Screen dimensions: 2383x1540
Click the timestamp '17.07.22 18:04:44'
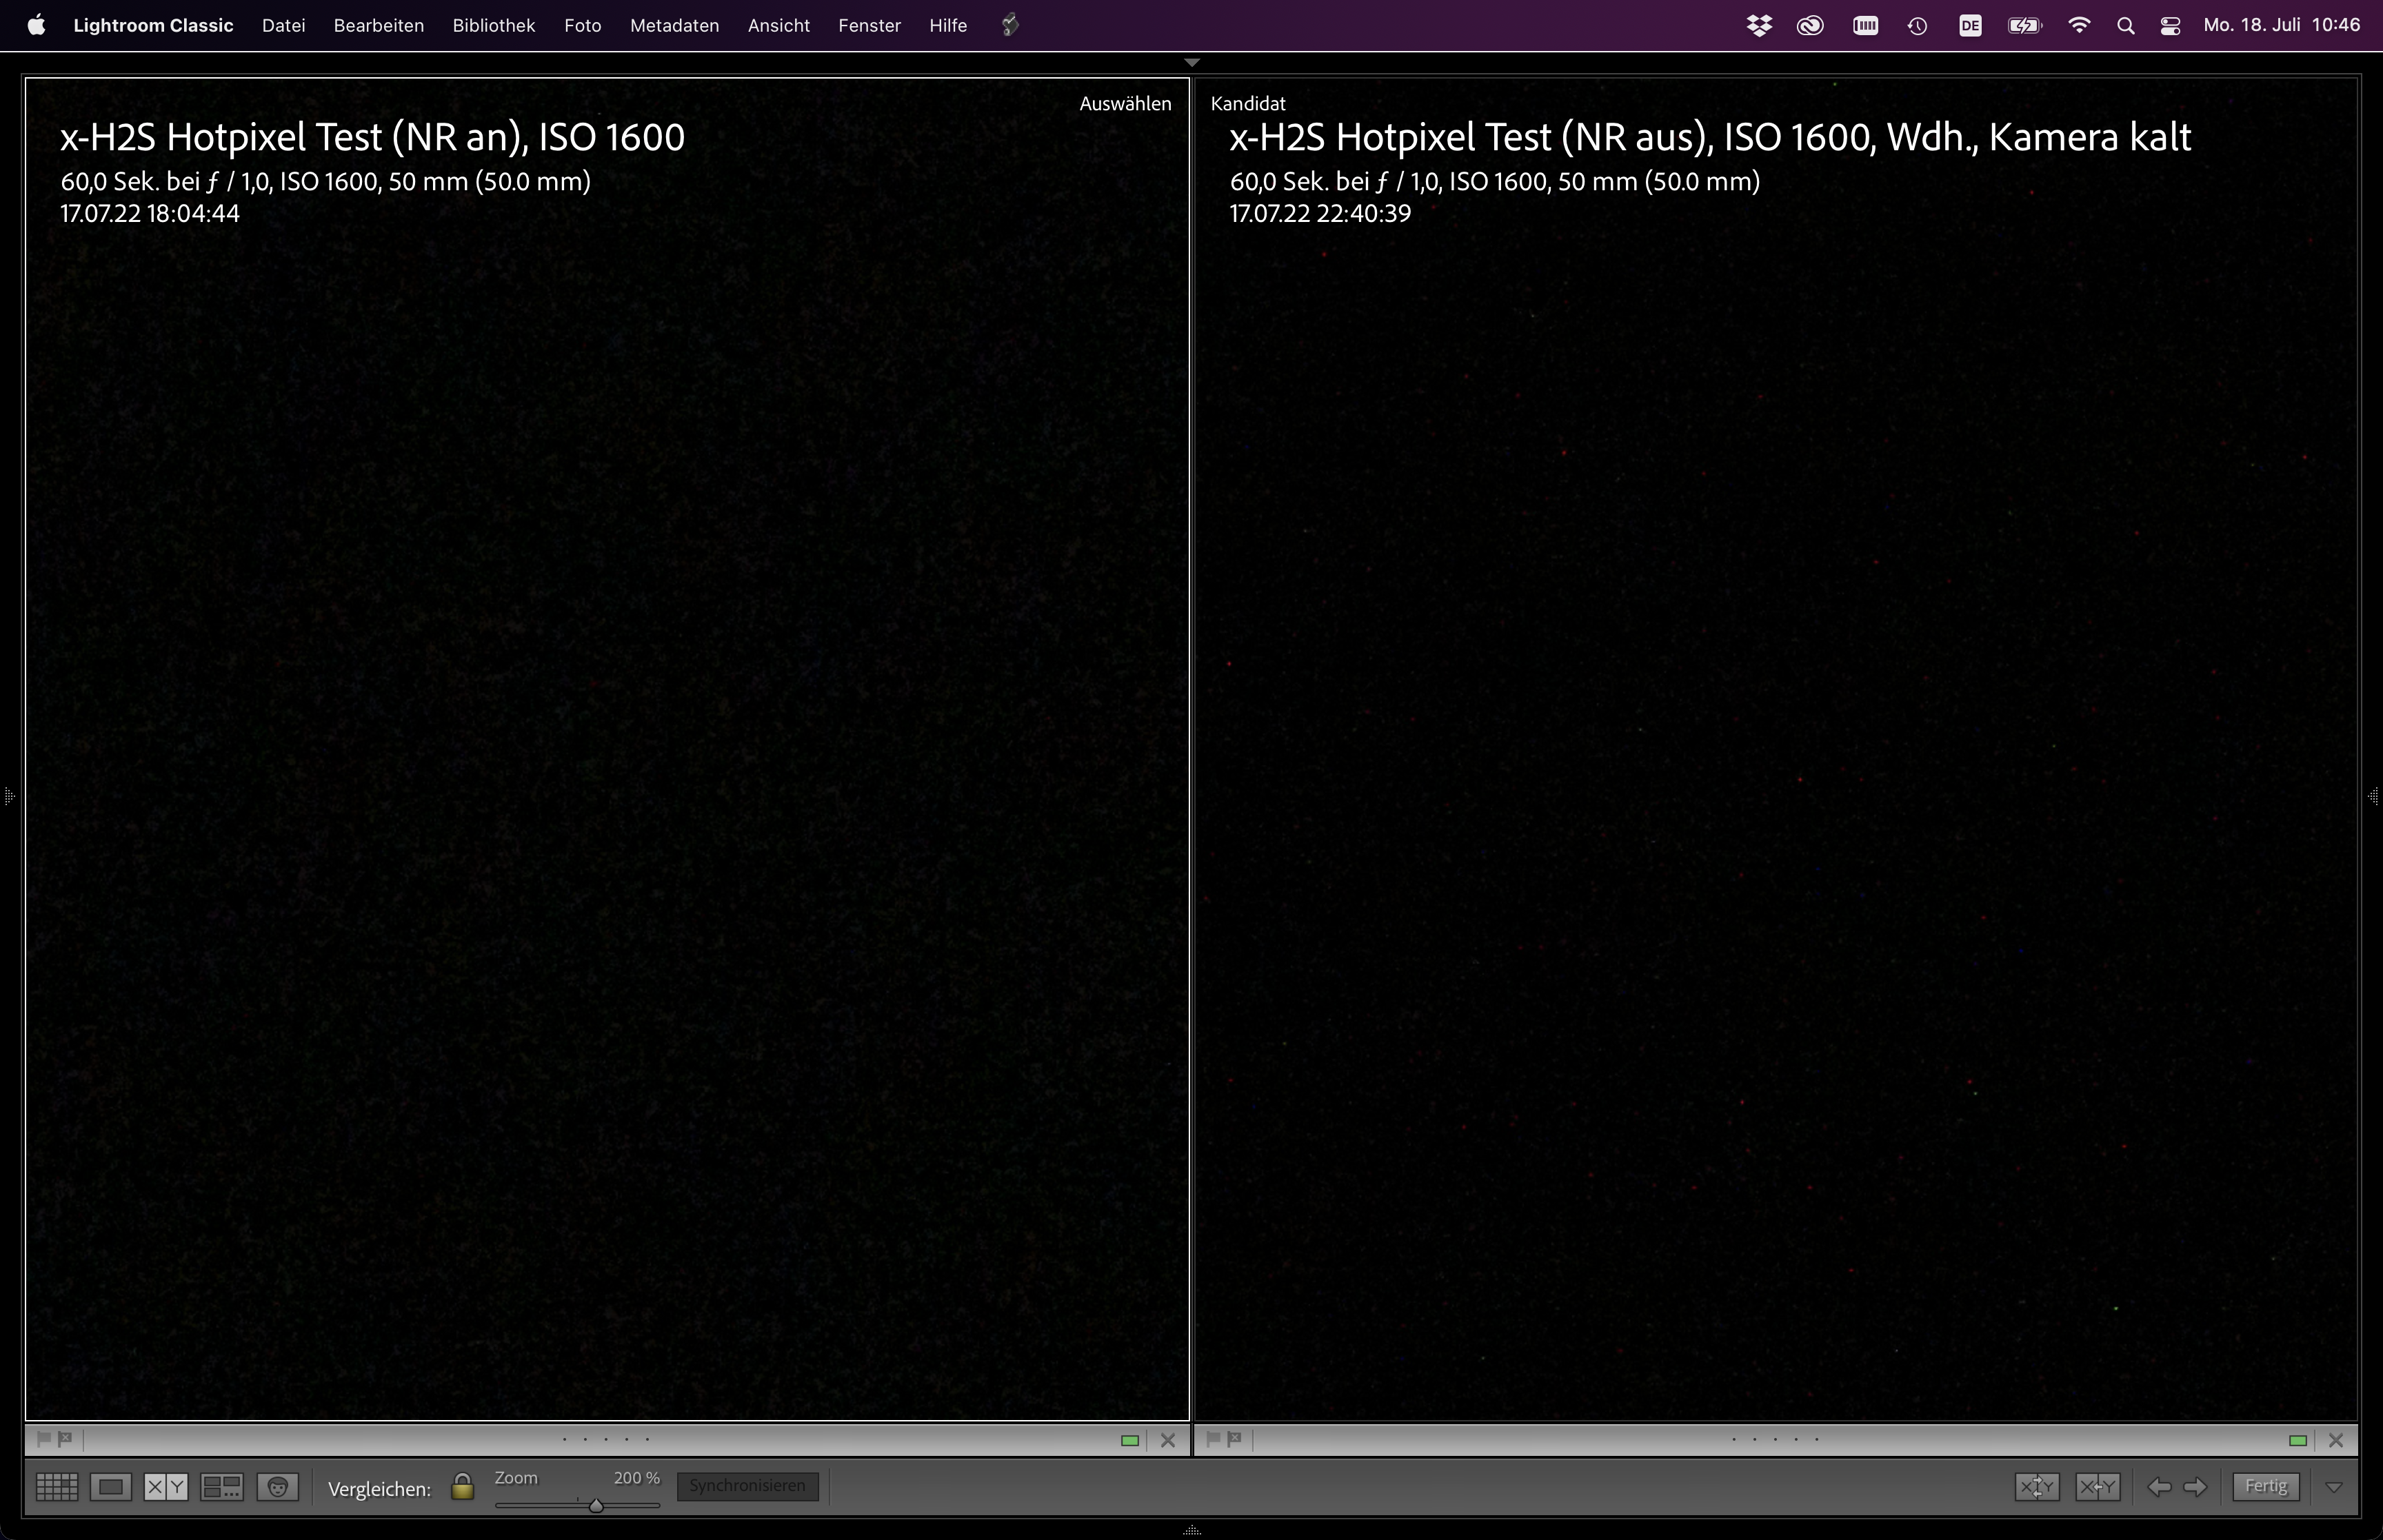(150, 213)
